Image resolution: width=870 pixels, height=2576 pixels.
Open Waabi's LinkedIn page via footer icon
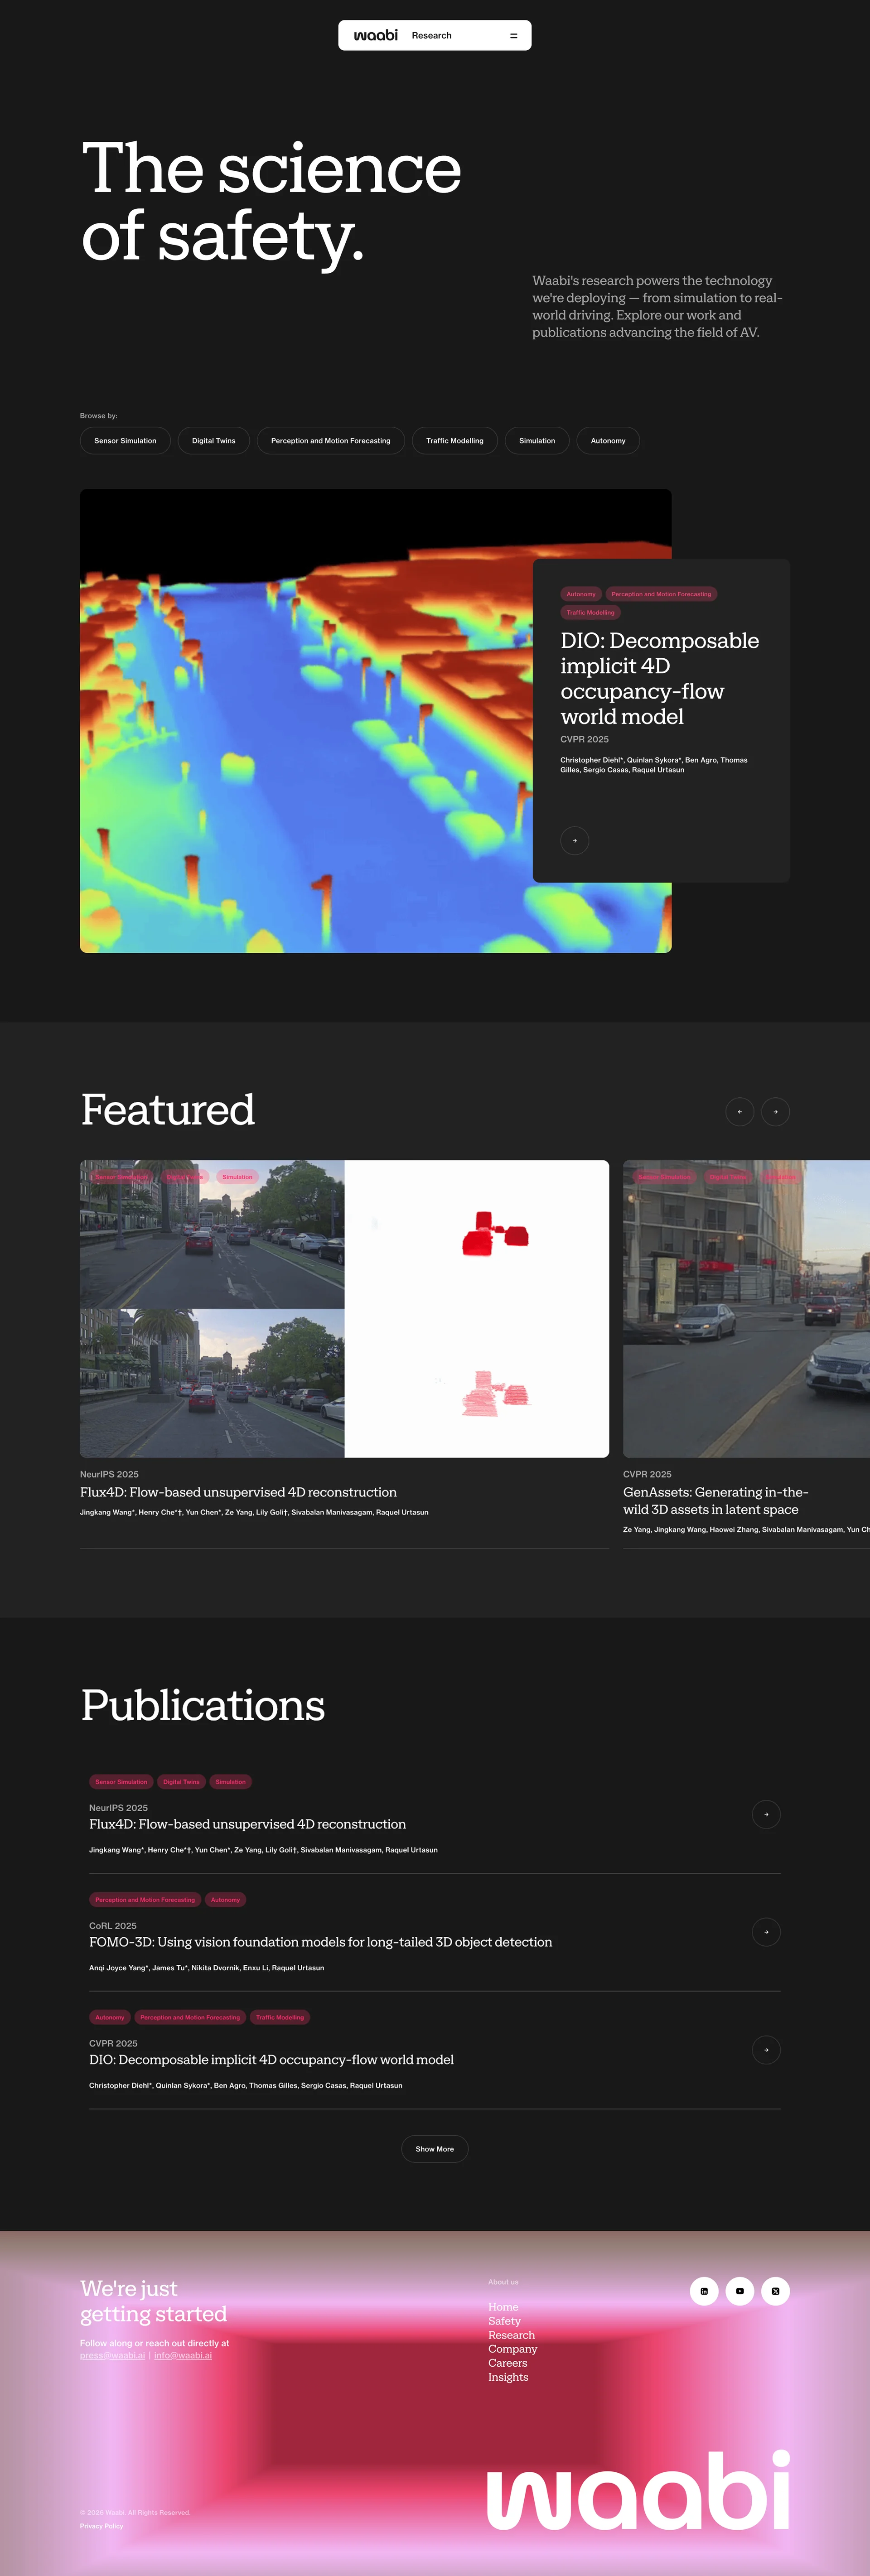705,2291
